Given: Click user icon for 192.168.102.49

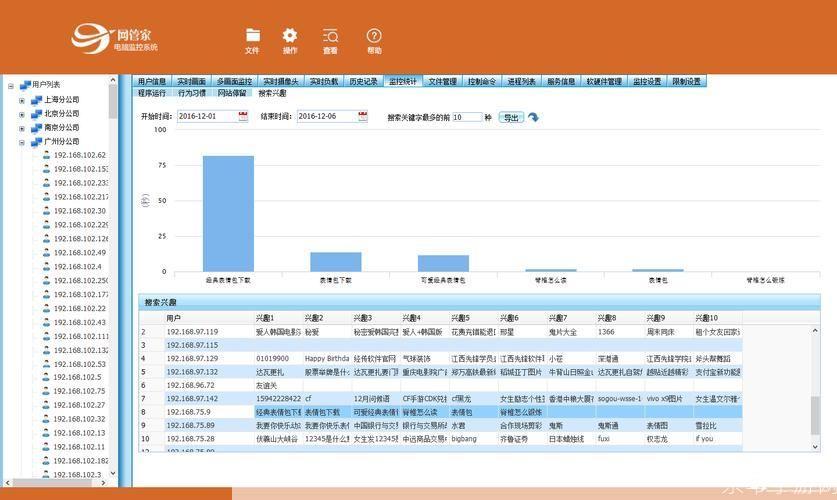Looking at the screenshot, I should pos(46,252).
